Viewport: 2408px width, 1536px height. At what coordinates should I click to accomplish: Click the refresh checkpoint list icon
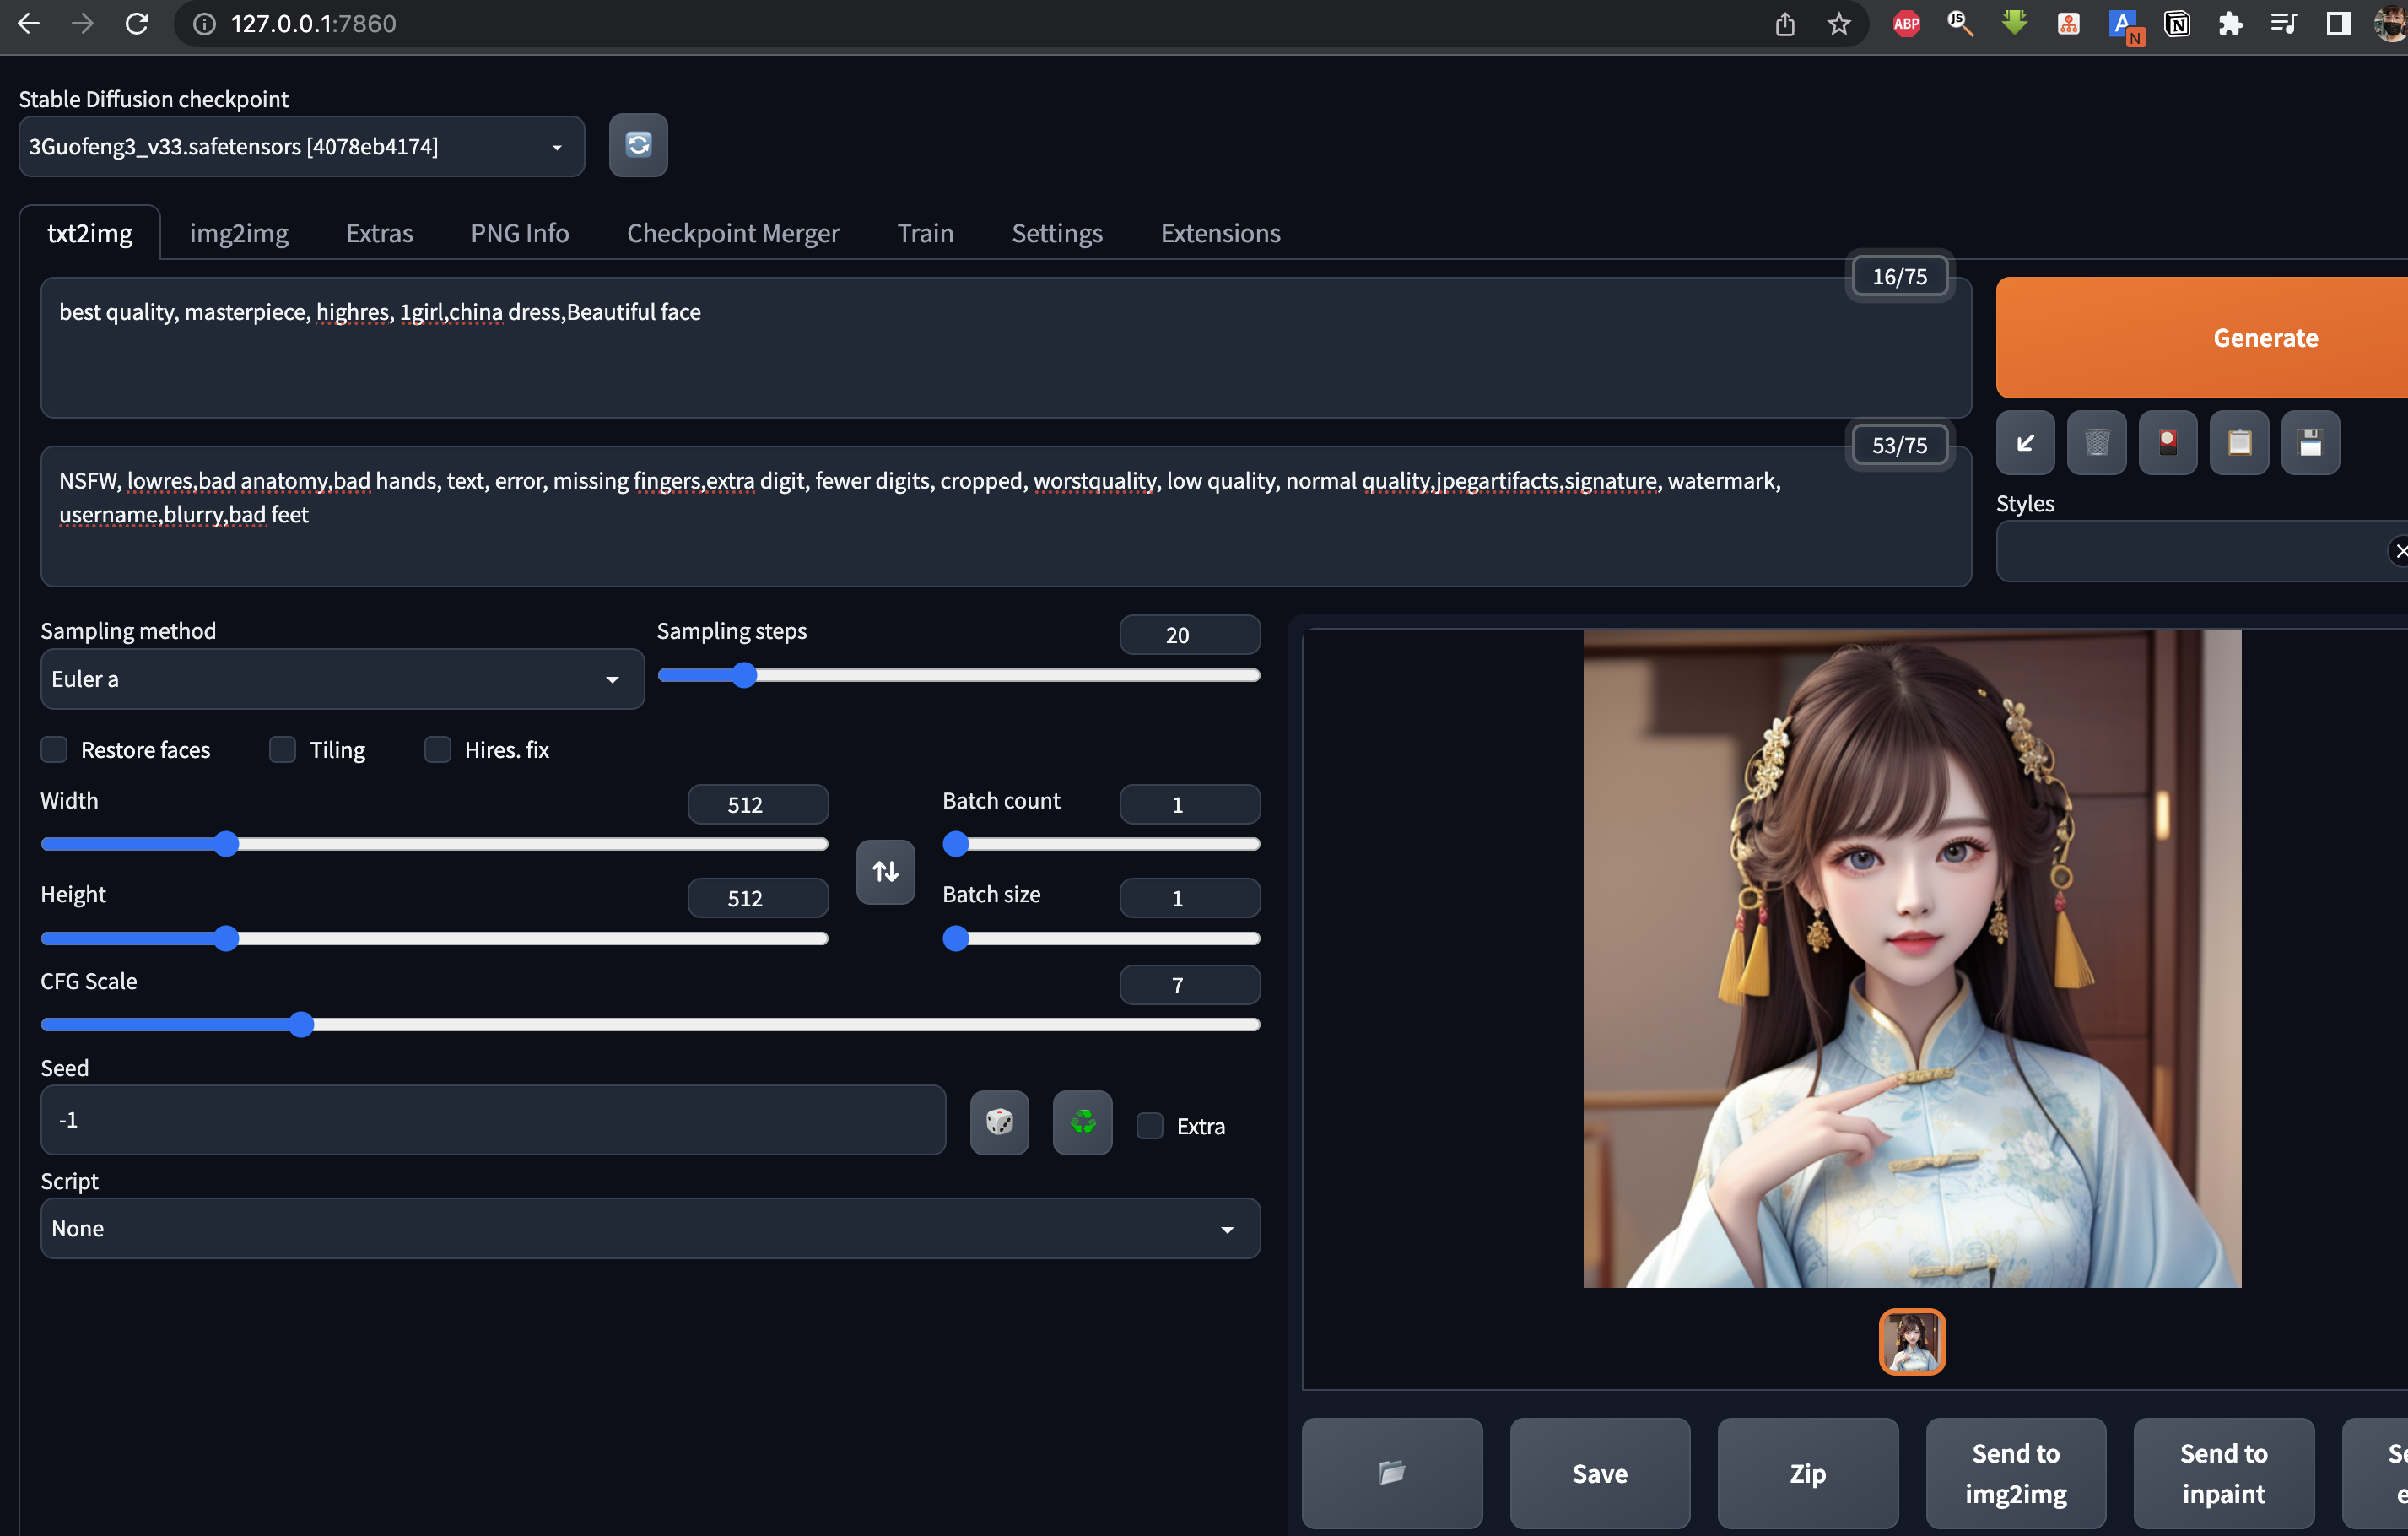638,145
